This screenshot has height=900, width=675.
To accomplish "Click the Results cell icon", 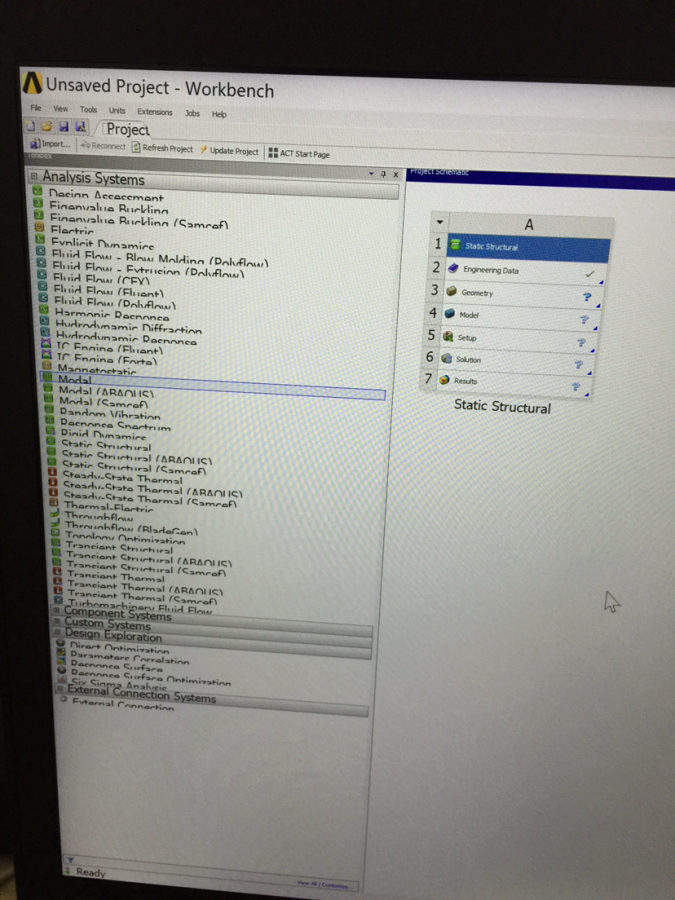I will click(444, 380).
